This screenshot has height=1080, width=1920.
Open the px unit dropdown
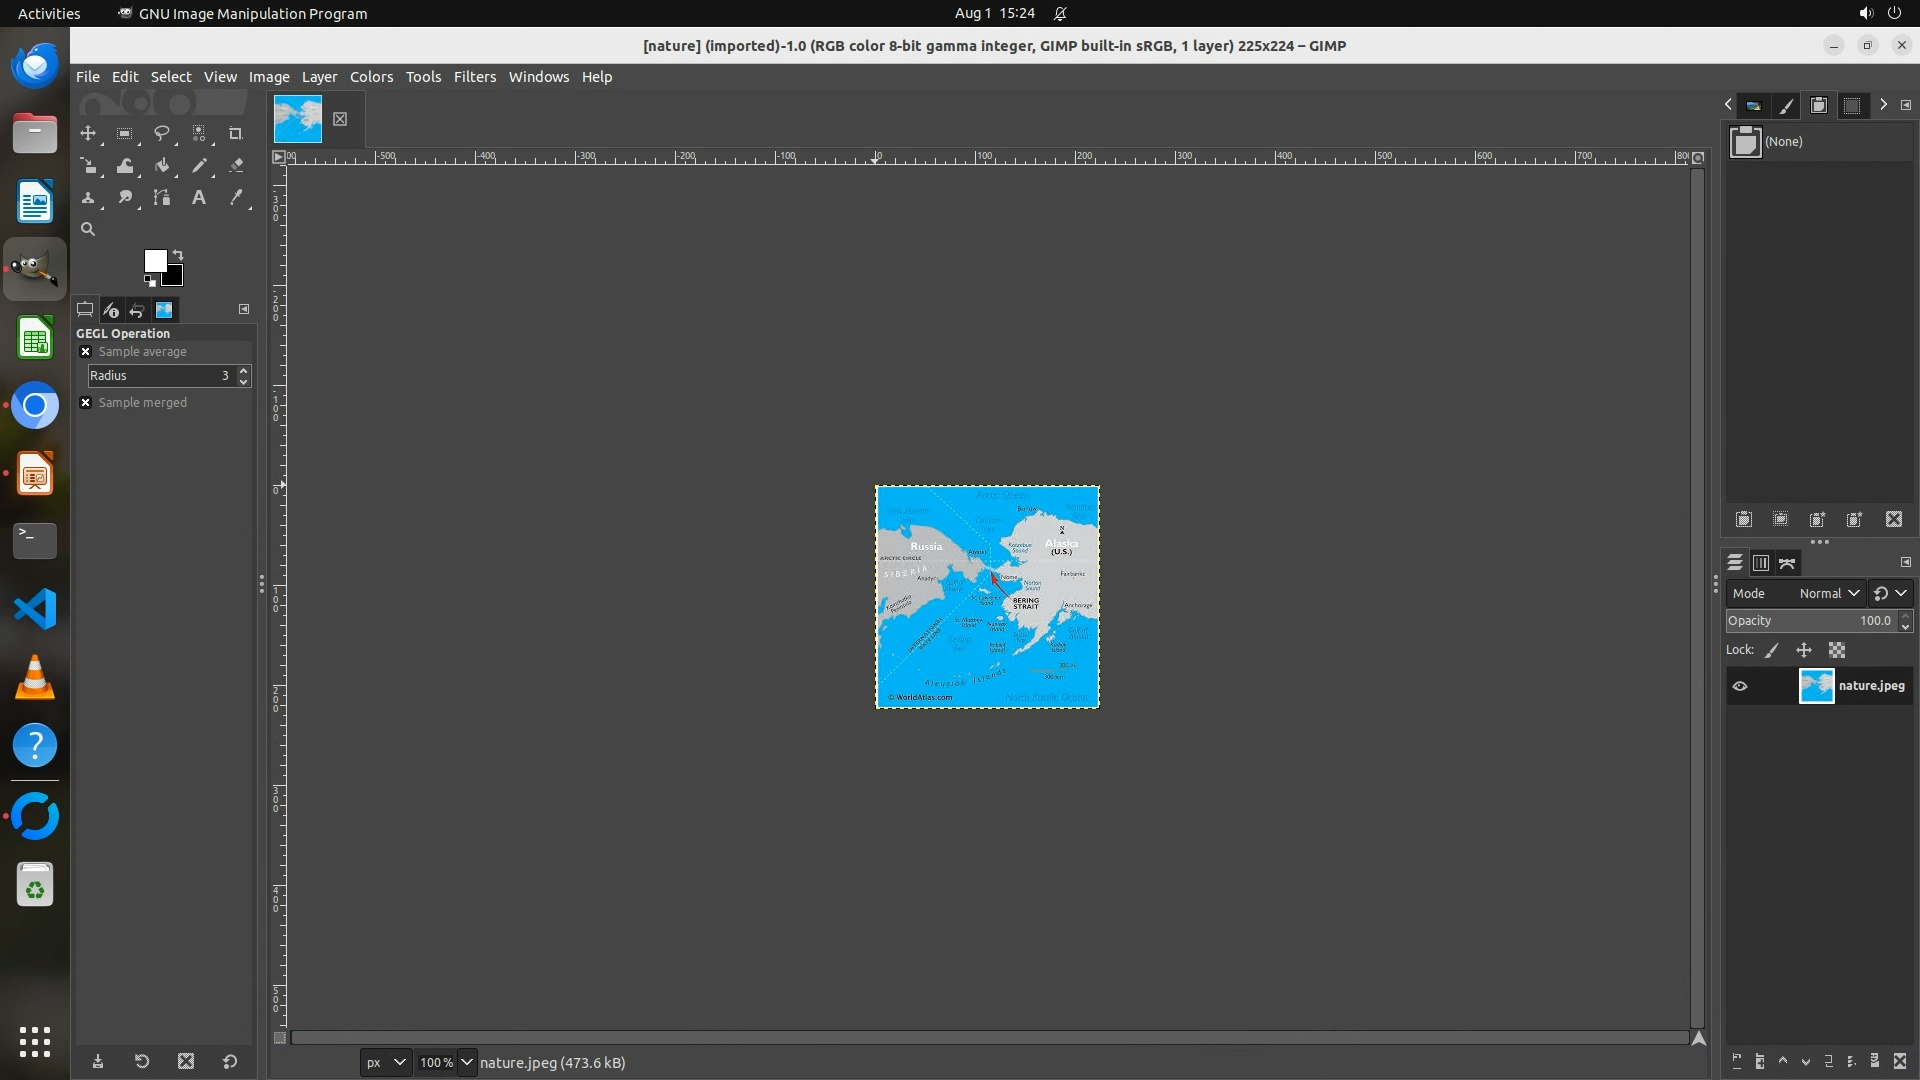[x=386, y=1062]
